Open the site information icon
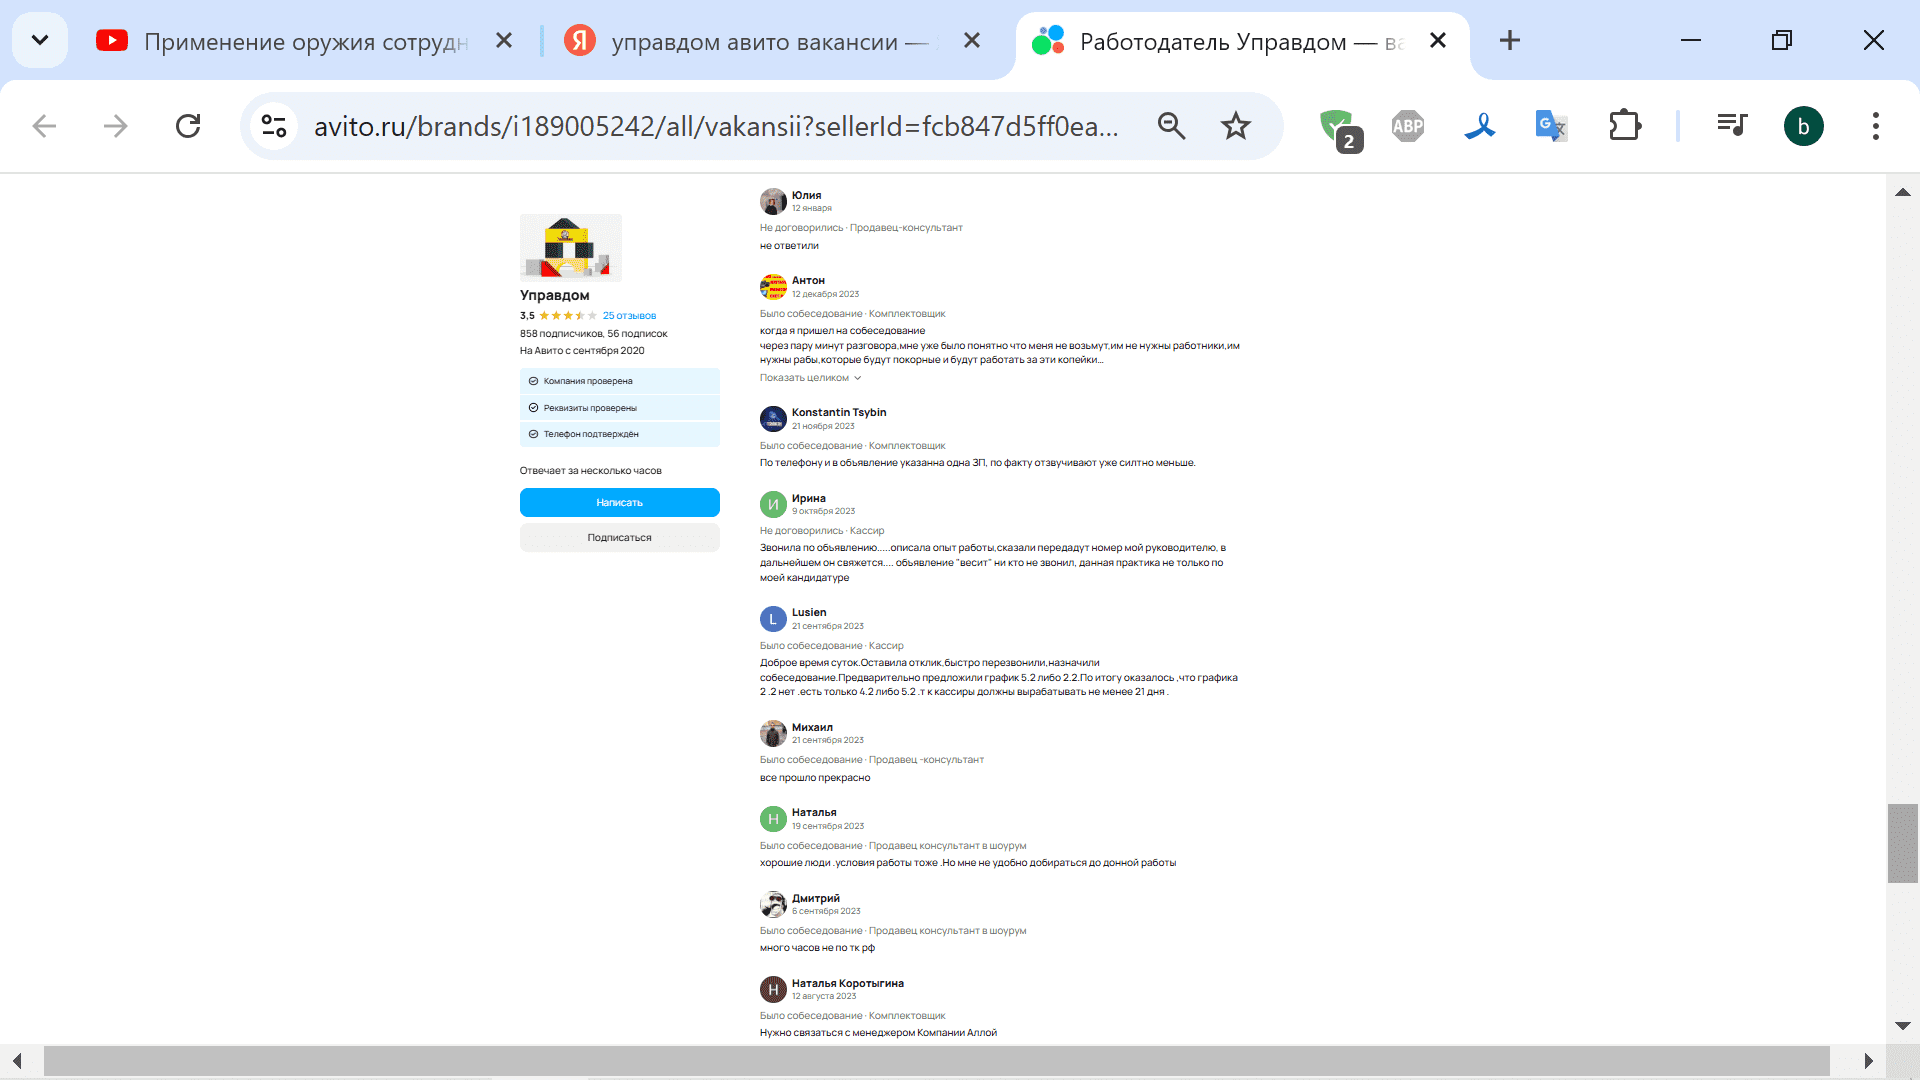Image resolution: width=1920 pixels, height=1080 pixels. [x=273, y=126]
